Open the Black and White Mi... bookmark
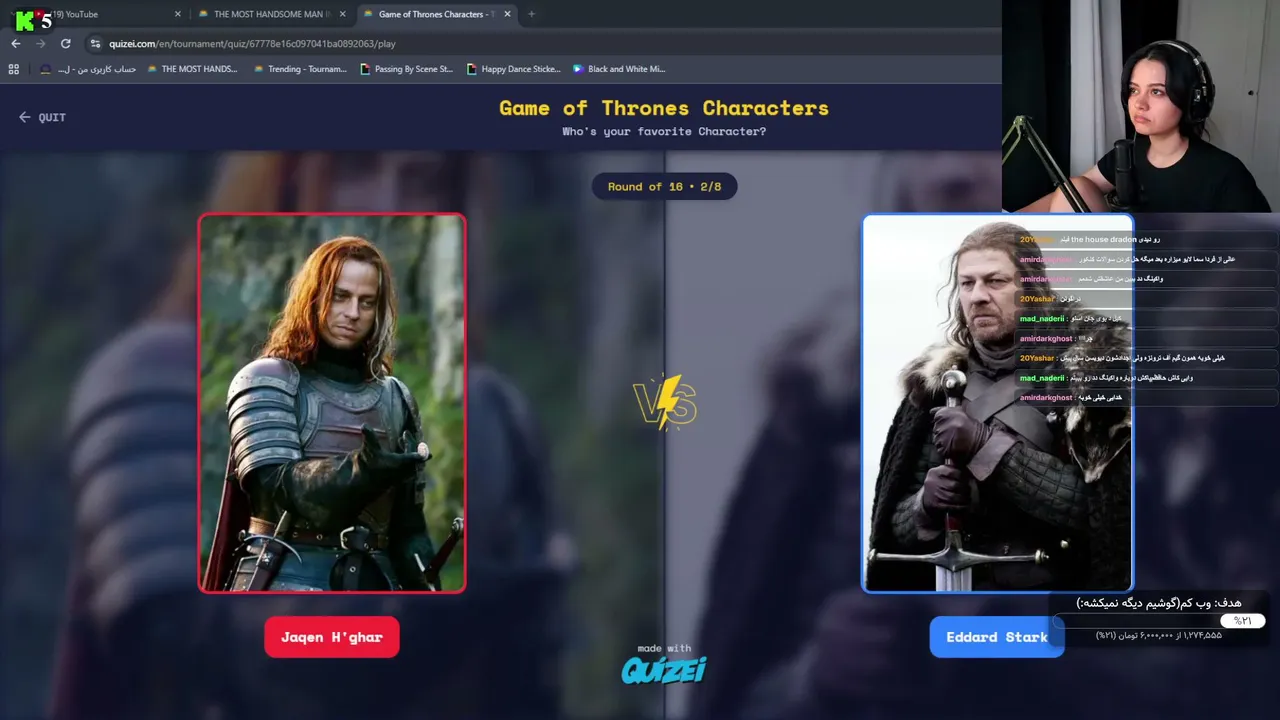Image resolution: width=1280 pixels, height=720 pixels. [x=619, y=69]
